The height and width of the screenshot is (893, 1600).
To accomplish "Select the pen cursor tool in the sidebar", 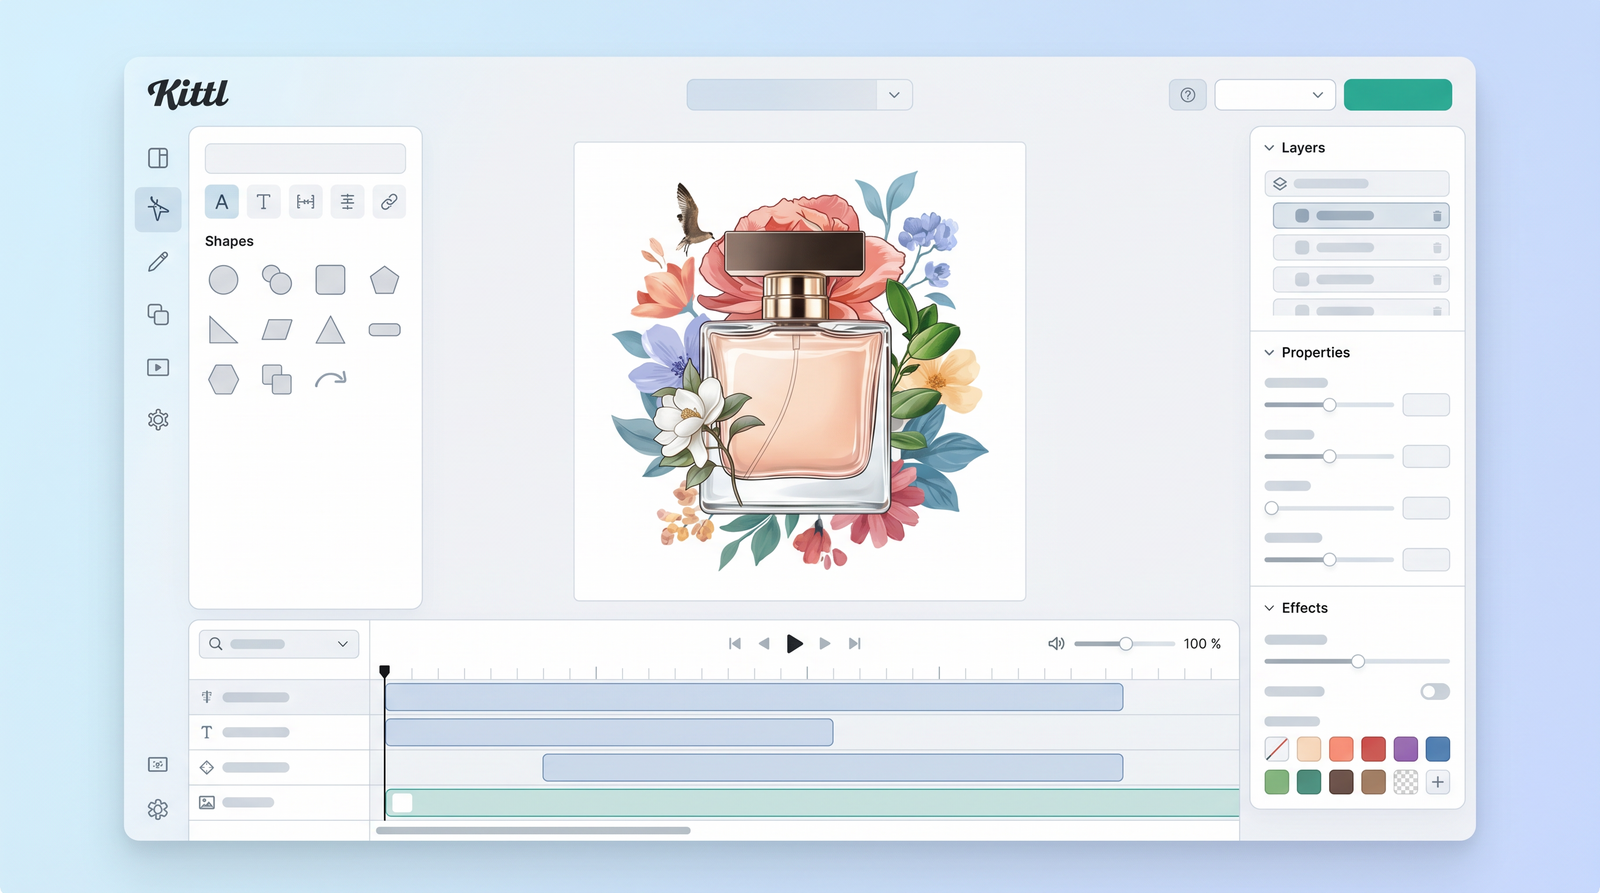I will [x=158, y=209].
